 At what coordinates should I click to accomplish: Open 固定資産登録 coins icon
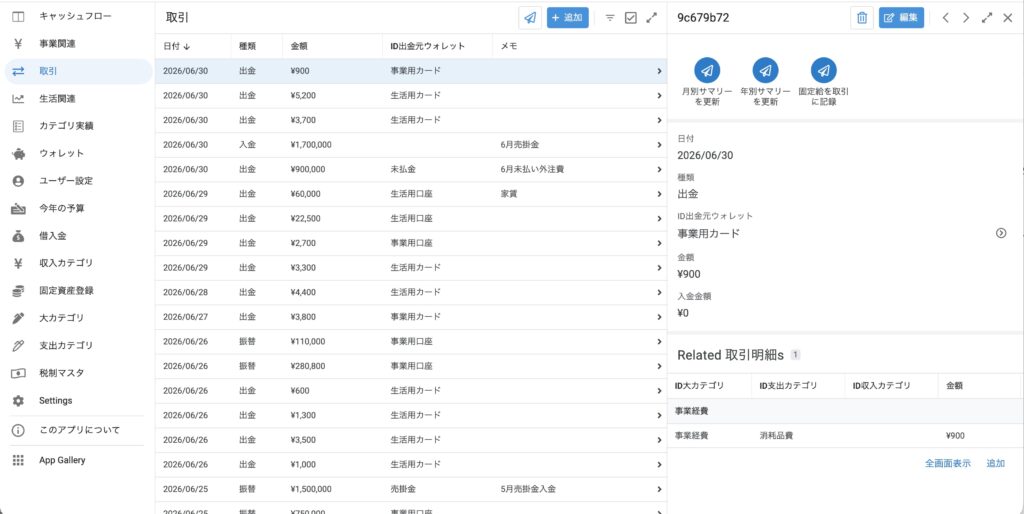tap(18, 291)
